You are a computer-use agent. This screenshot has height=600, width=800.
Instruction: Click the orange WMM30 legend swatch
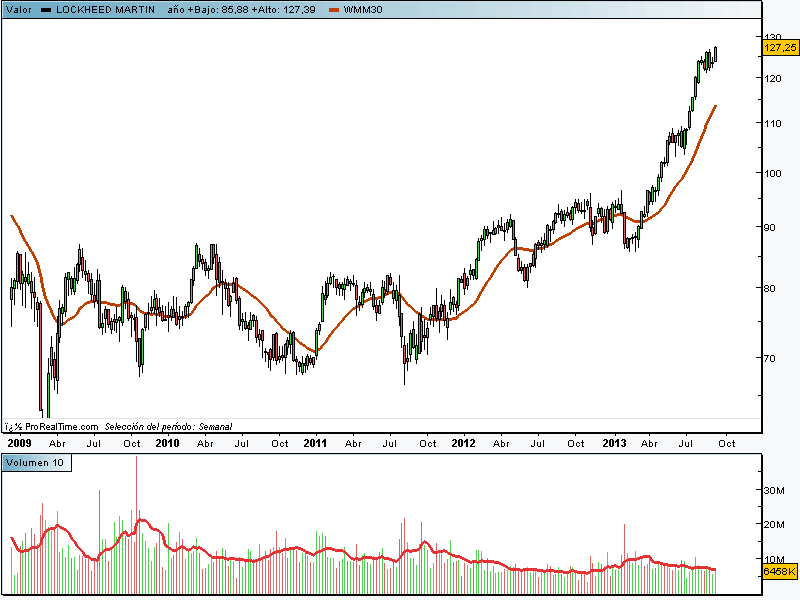tap(334, 8)
